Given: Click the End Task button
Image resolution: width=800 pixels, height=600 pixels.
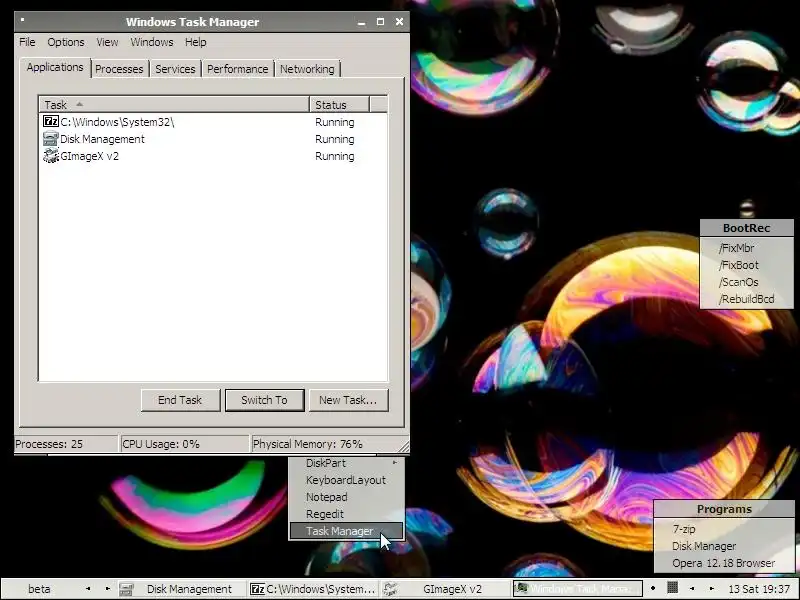Looking at the screenshot, I should point(180,400).
